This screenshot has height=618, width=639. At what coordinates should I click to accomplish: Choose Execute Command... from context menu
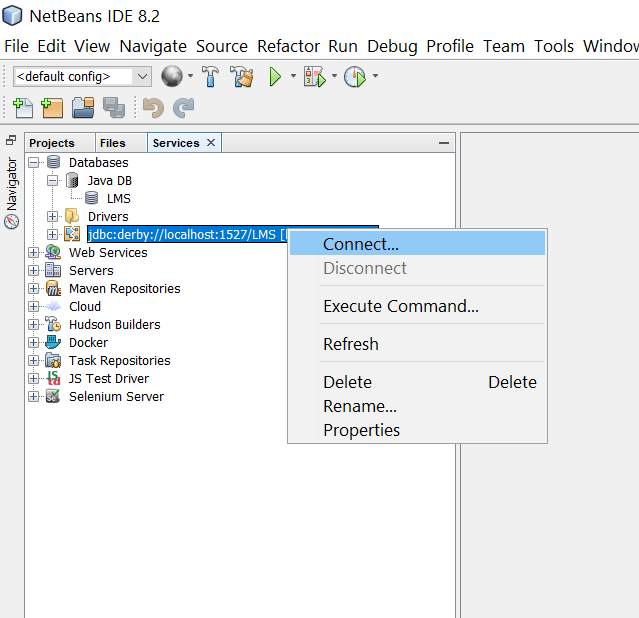coord(417,306)
